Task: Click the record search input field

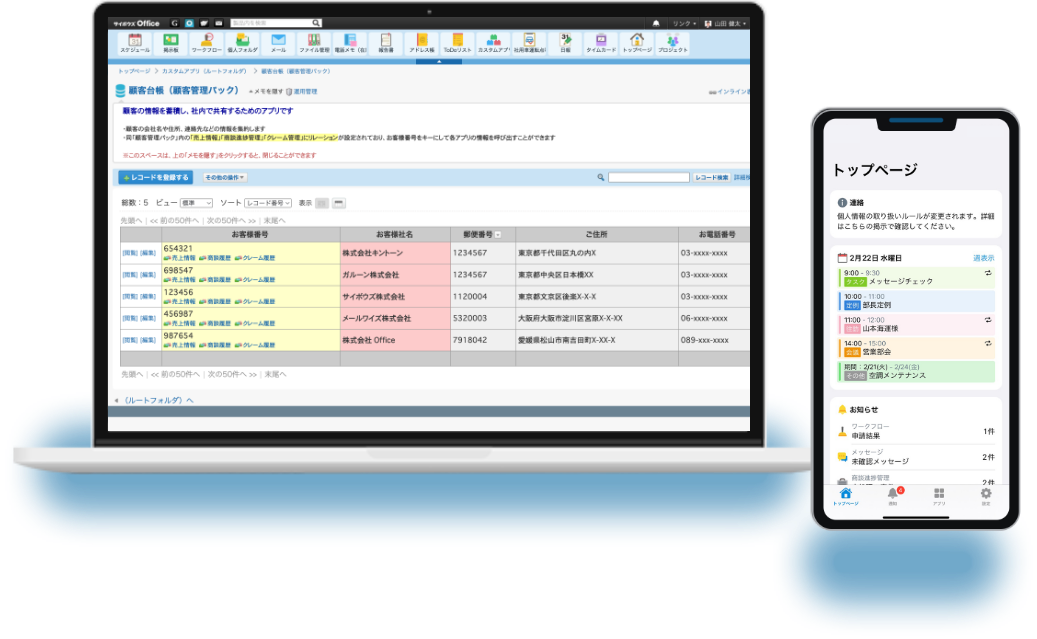Action: click(x=648, y=177)
